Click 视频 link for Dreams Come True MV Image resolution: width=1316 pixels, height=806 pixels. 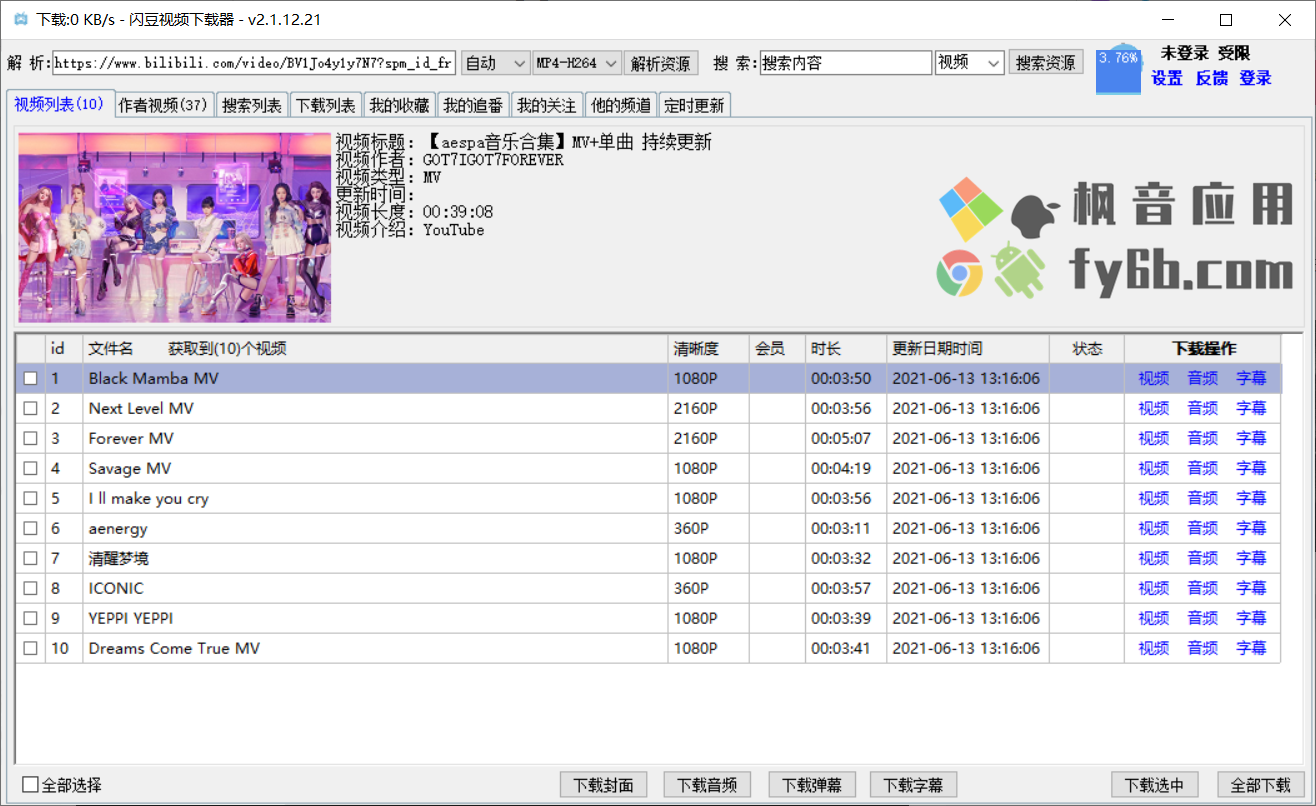coord(1154,649)
